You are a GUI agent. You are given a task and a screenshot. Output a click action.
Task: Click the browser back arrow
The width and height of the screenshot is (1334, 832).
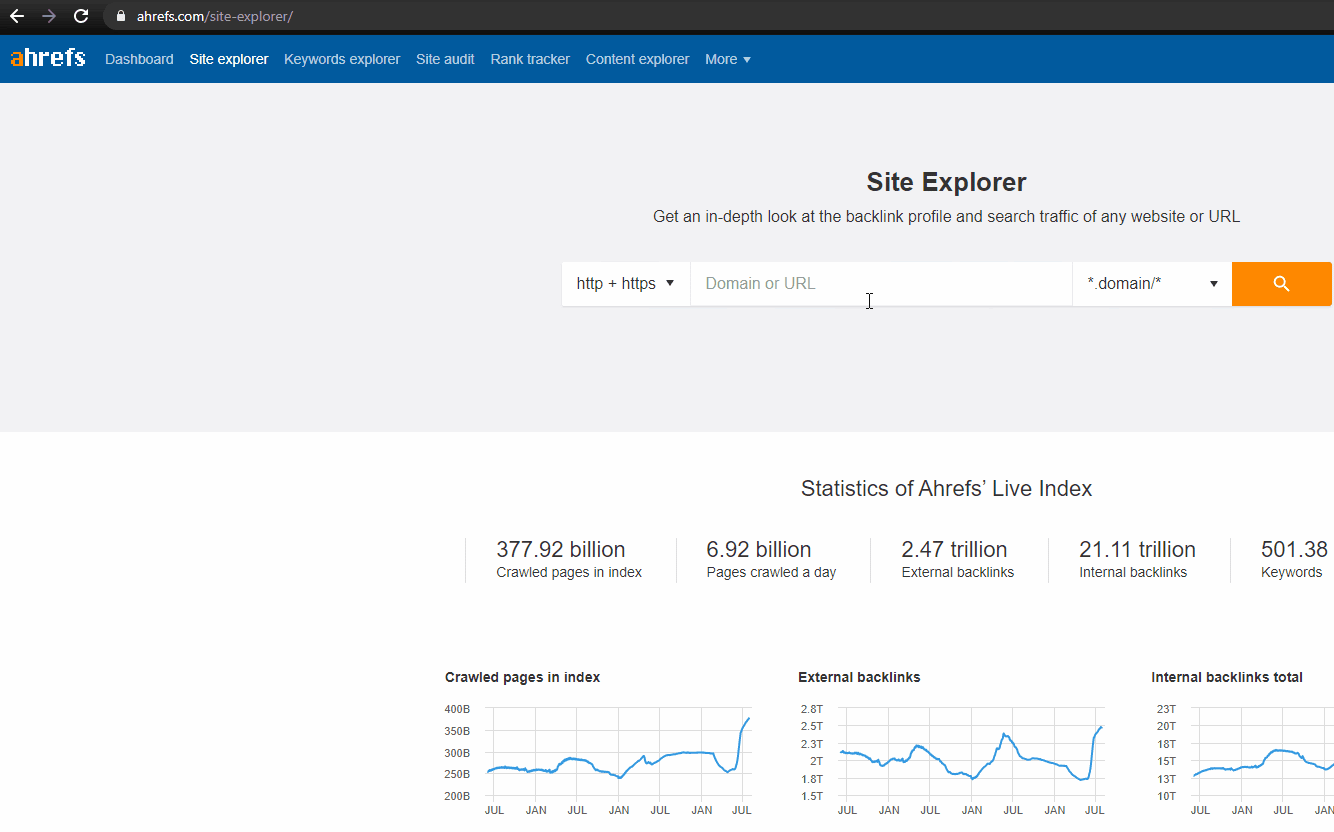16,16
